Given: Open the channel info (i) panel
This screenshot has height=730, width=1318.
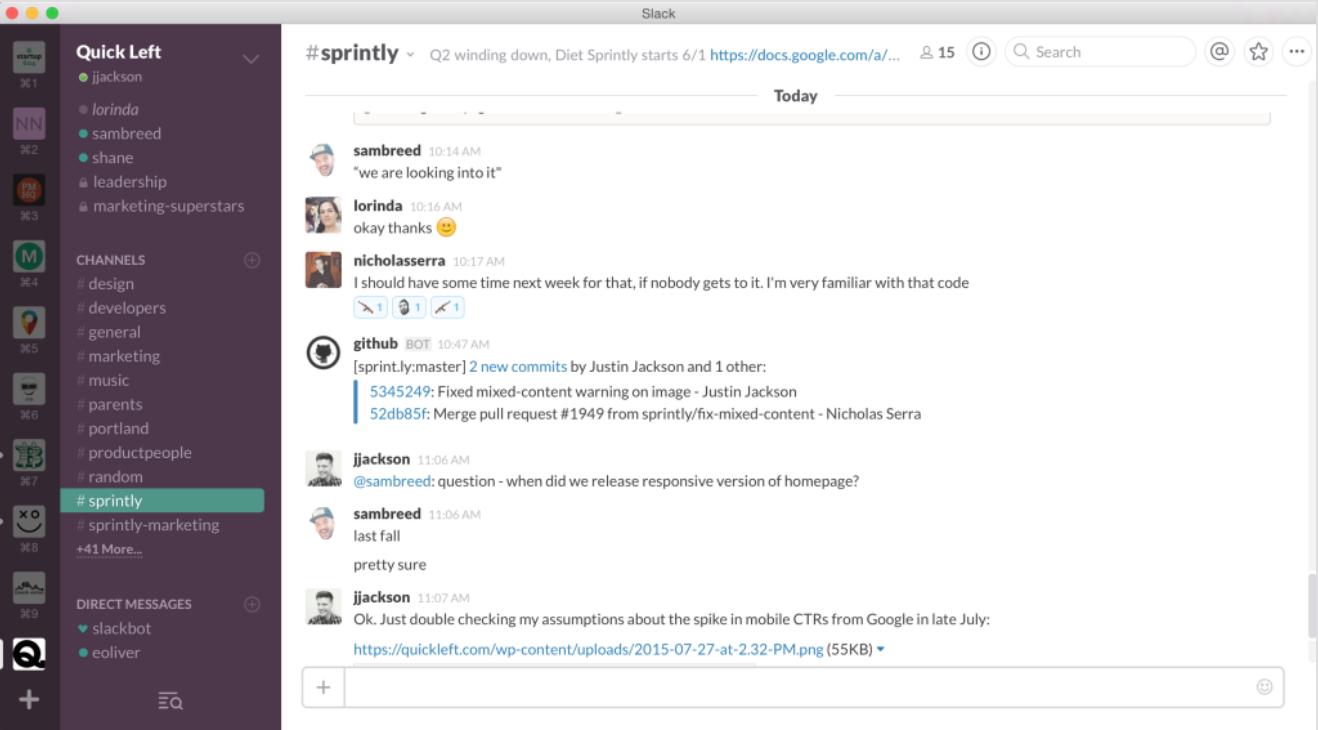Looking at the screenshot, I should [981, 52].
